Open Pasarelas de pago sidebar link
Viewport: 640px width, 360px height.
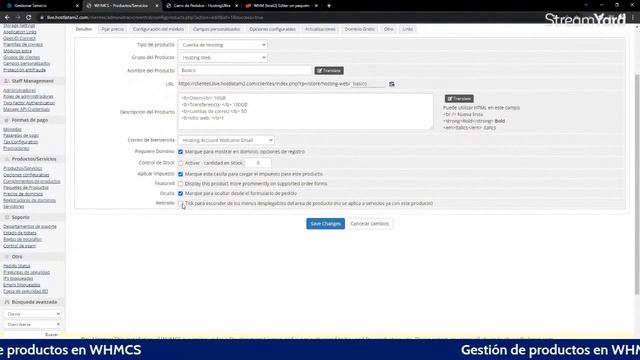pyautogui.click(x=21, y=136)
